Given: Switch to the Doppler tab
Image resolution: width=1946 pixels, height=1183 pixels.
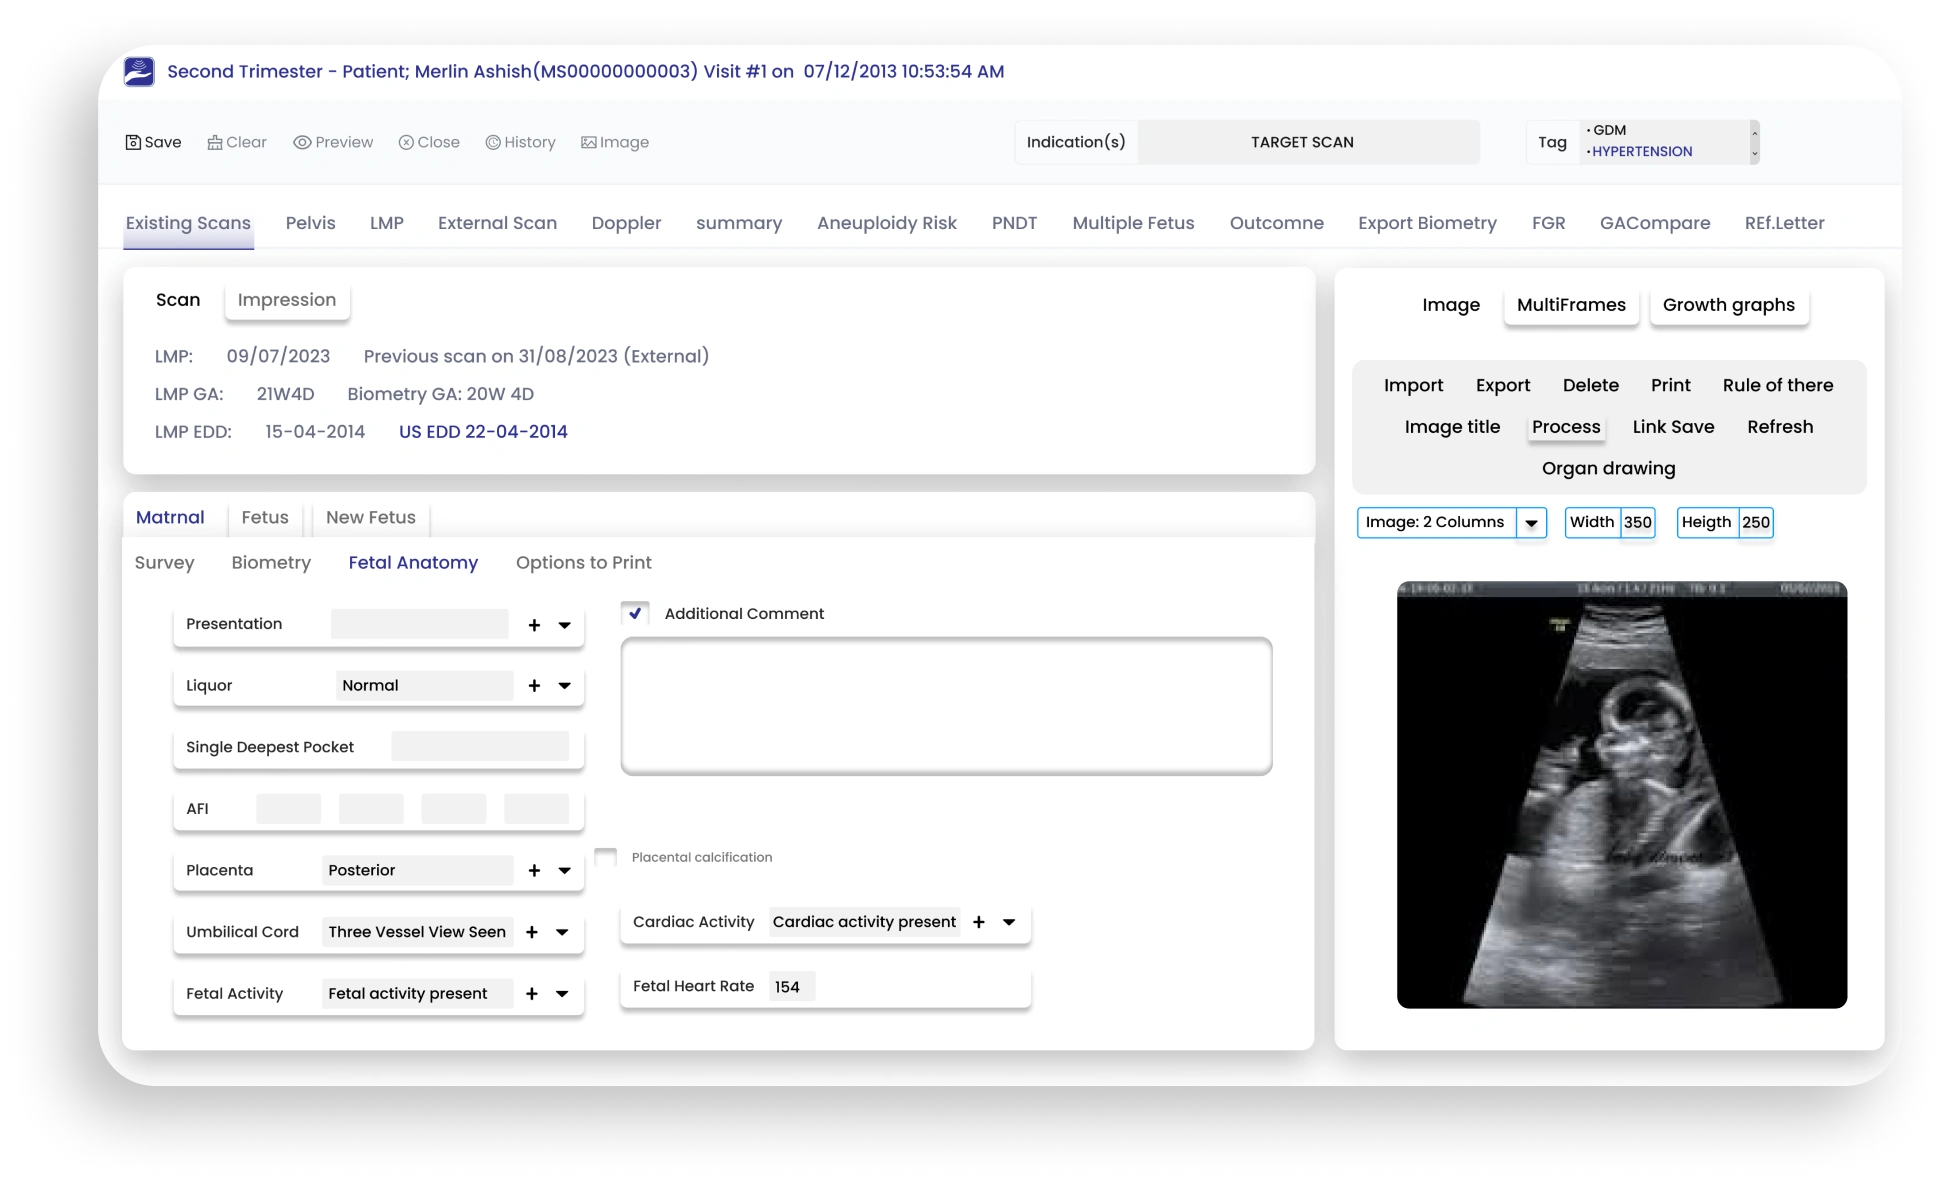Looking at the screenshot, I should 626,223.
